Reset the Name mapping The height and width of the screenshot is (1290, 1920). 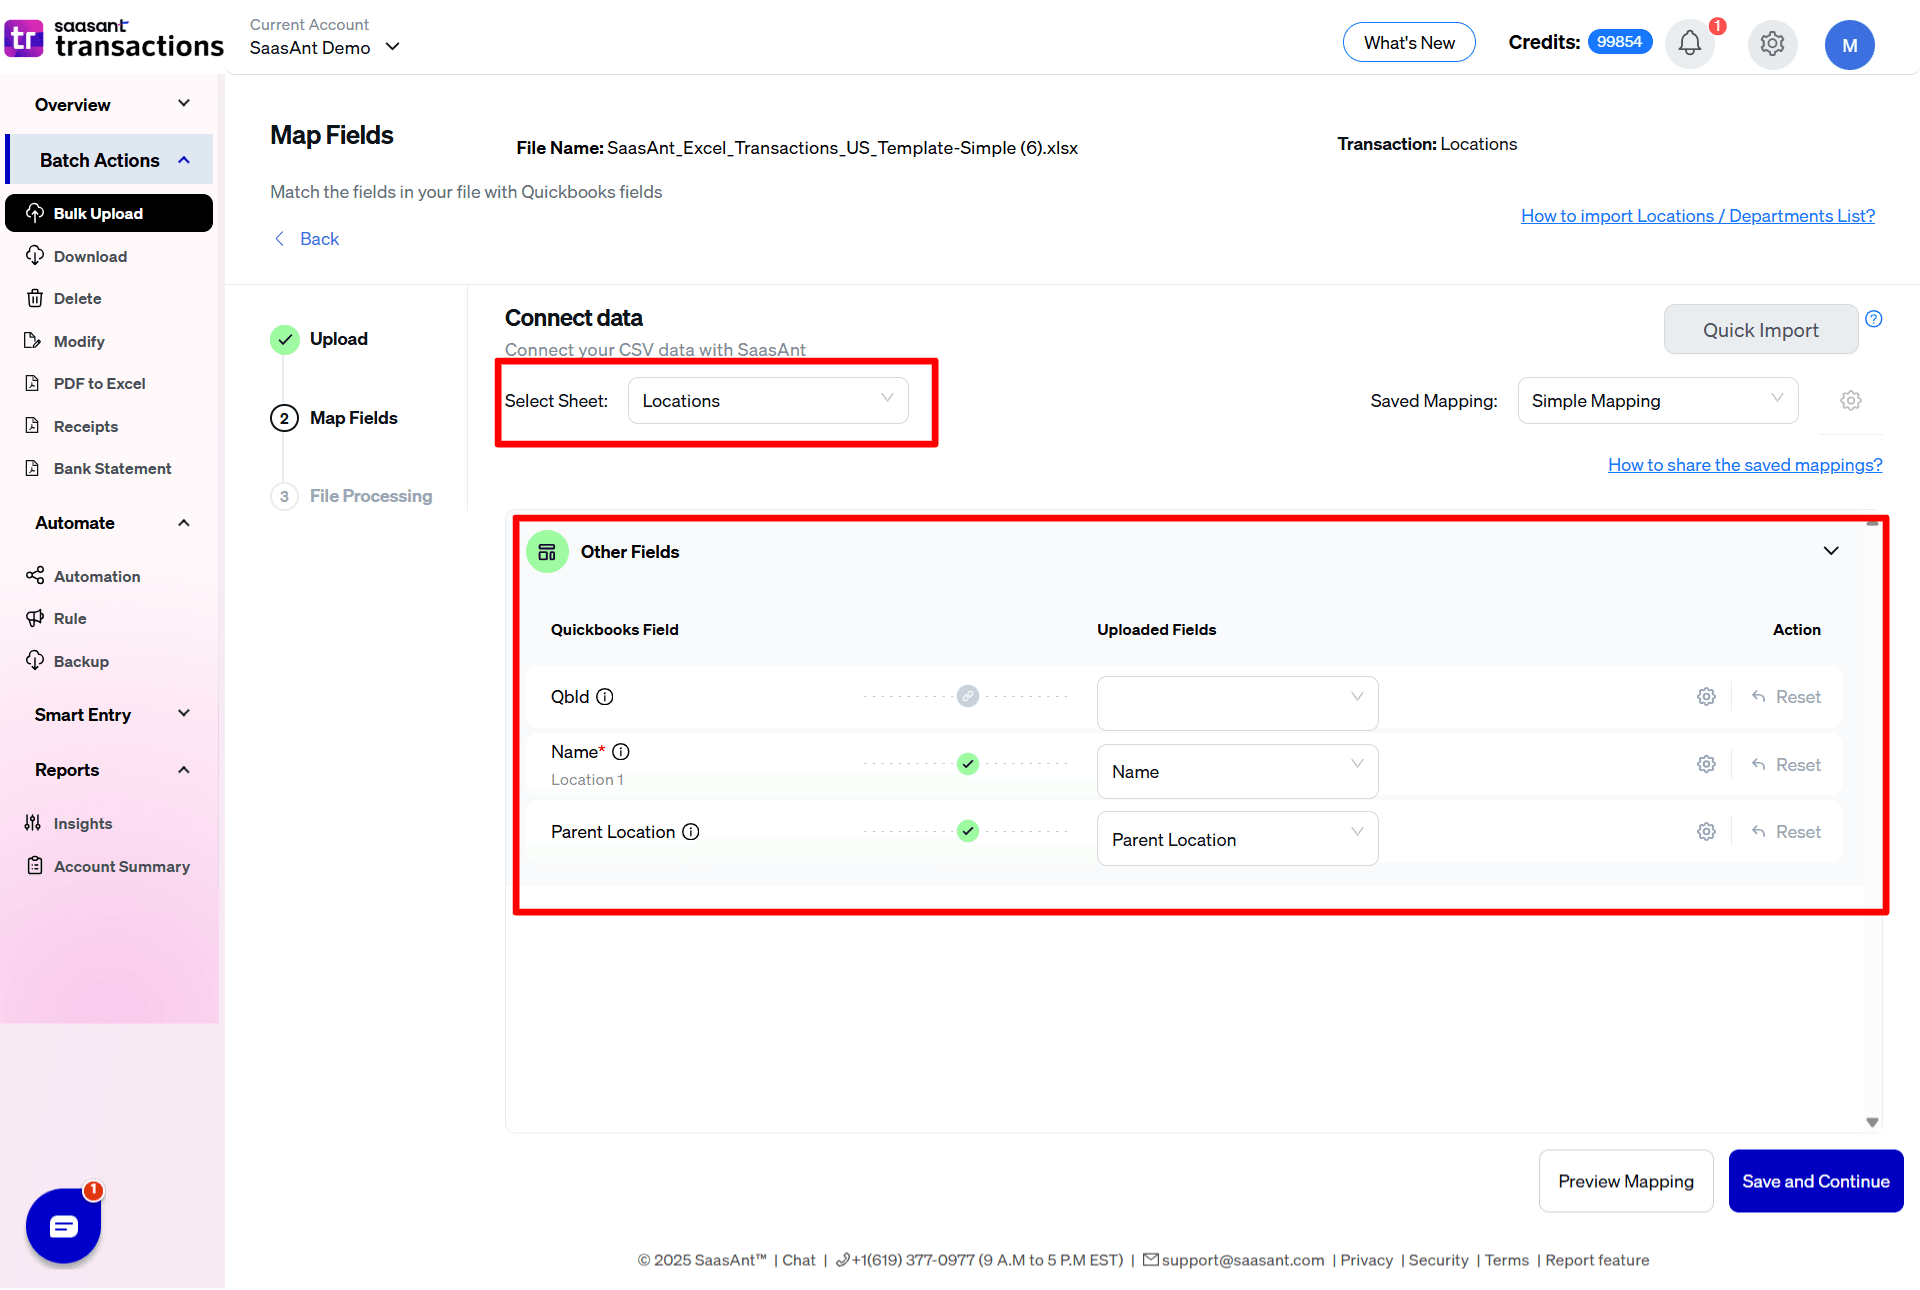tap(1786, 765)
